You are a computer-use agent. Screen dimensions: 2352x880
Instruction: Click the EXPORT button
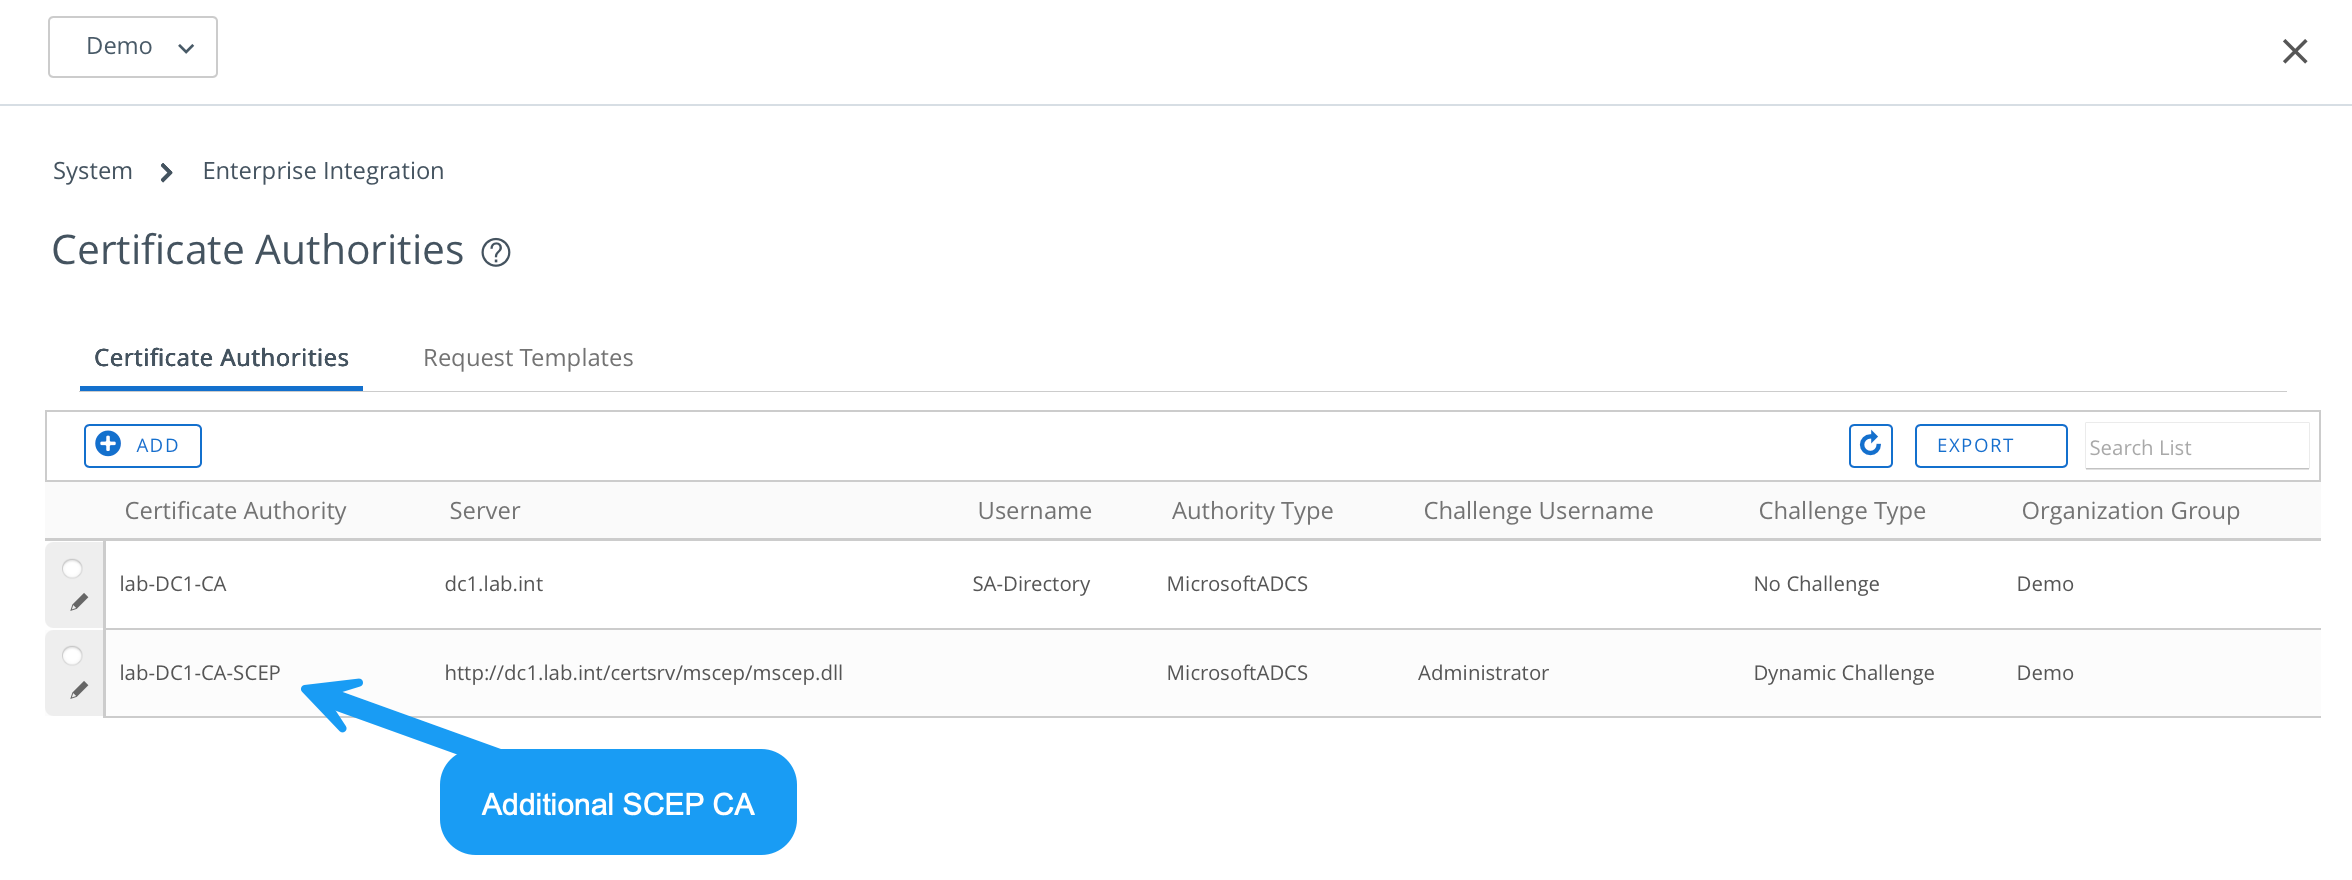[1990, 446]
